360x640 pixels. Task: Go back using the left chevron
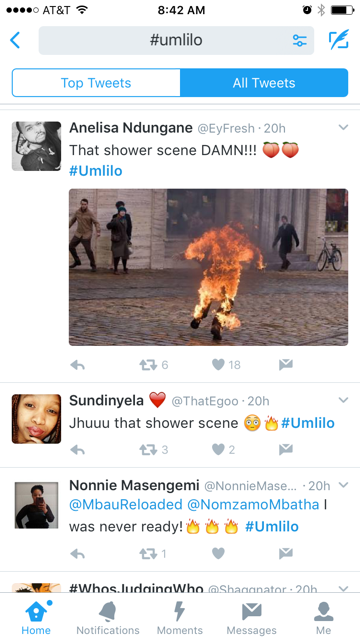pyautogui.click(x=15, y=40)
